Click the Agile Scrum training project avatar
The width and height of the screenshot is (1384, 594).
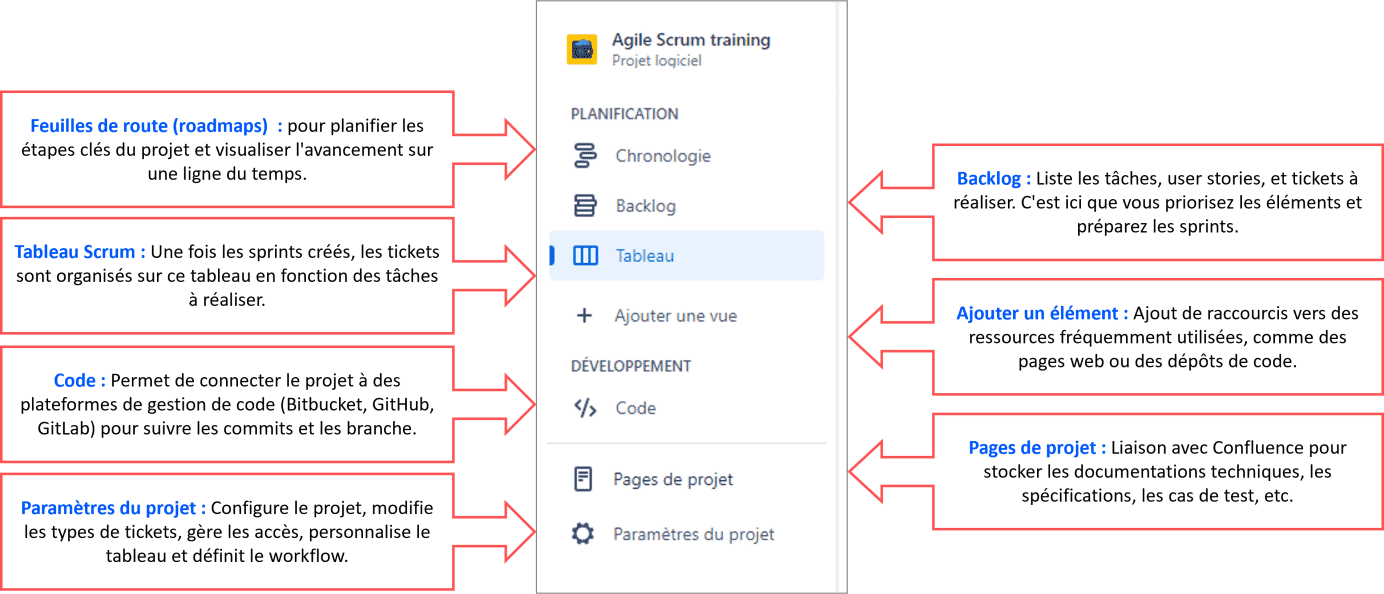pos(582,49)
